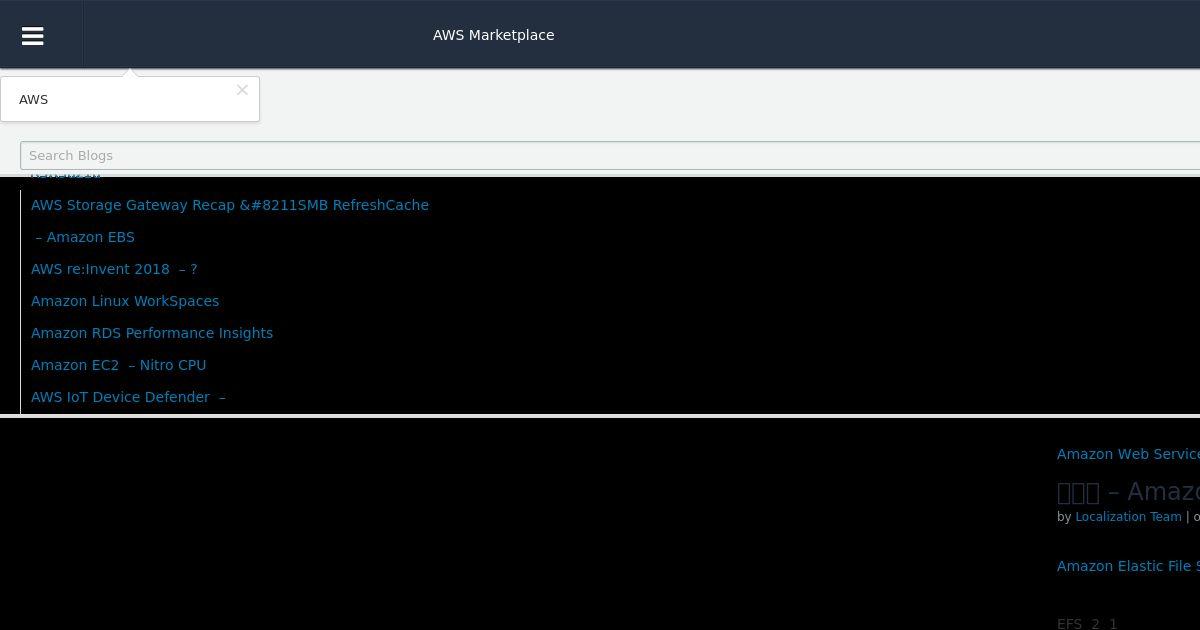
Task: Open AWS Storage Gateway Recap post
Action: (x=230, y=205)
